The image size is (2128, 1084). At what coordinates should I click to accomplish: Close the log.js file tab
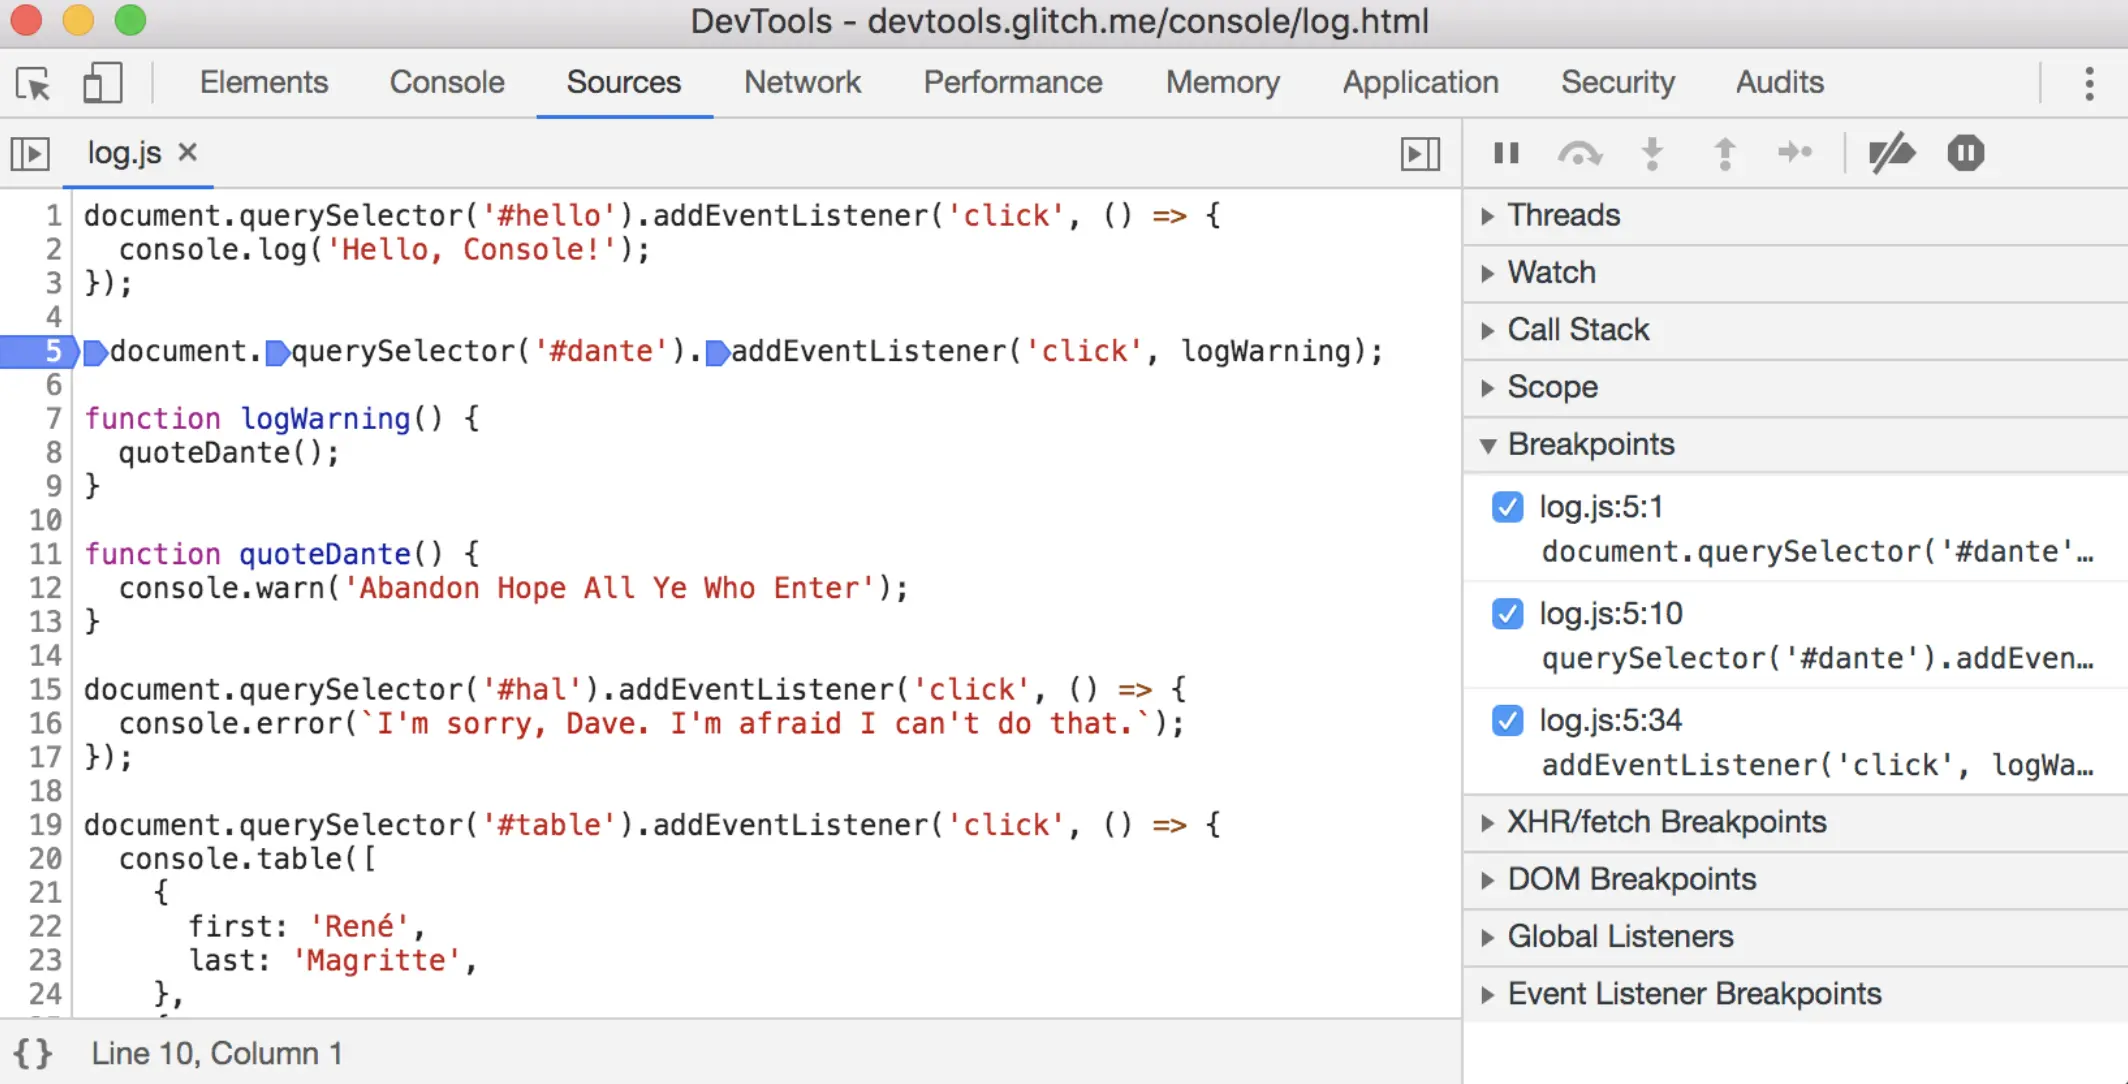pyautogui.click(x=188, y=152)
